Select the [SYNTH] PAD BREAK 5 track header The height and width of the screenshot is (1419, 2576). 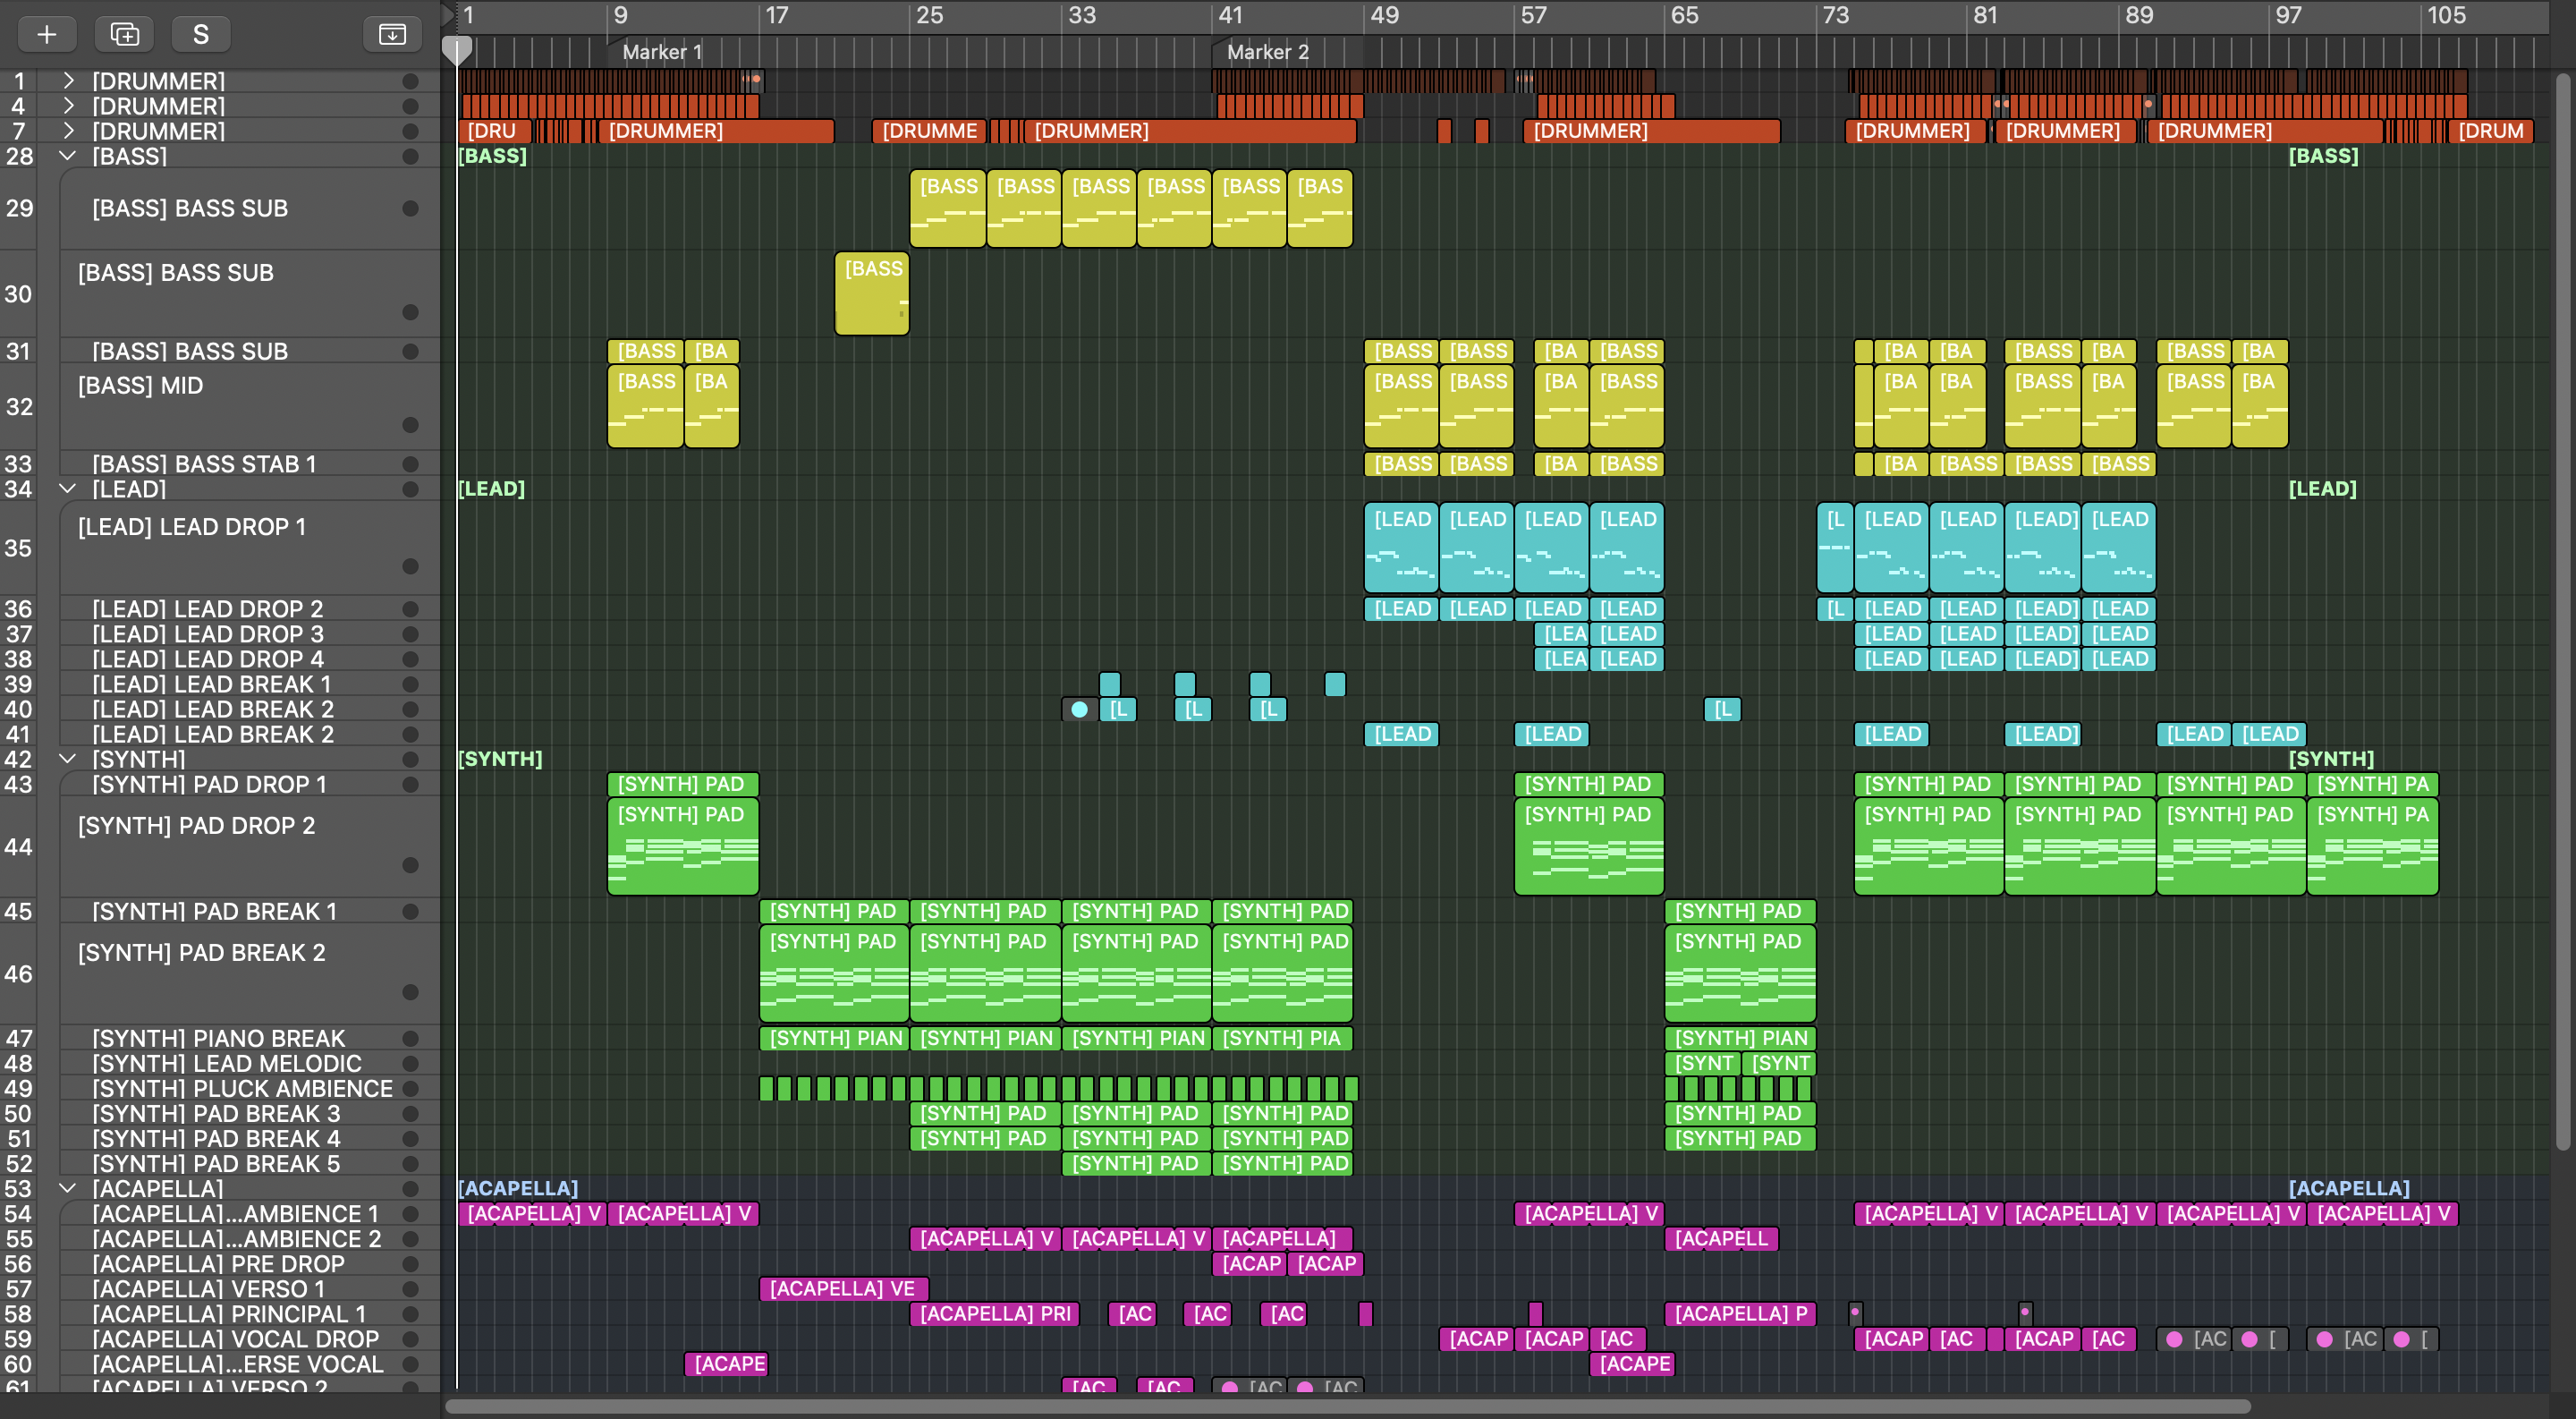[x=250, y=1164]
